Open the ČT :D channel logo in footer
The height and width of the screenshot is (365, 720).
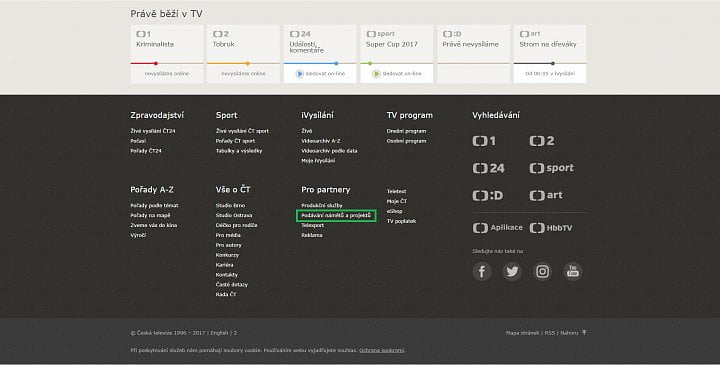pos(488,195)
